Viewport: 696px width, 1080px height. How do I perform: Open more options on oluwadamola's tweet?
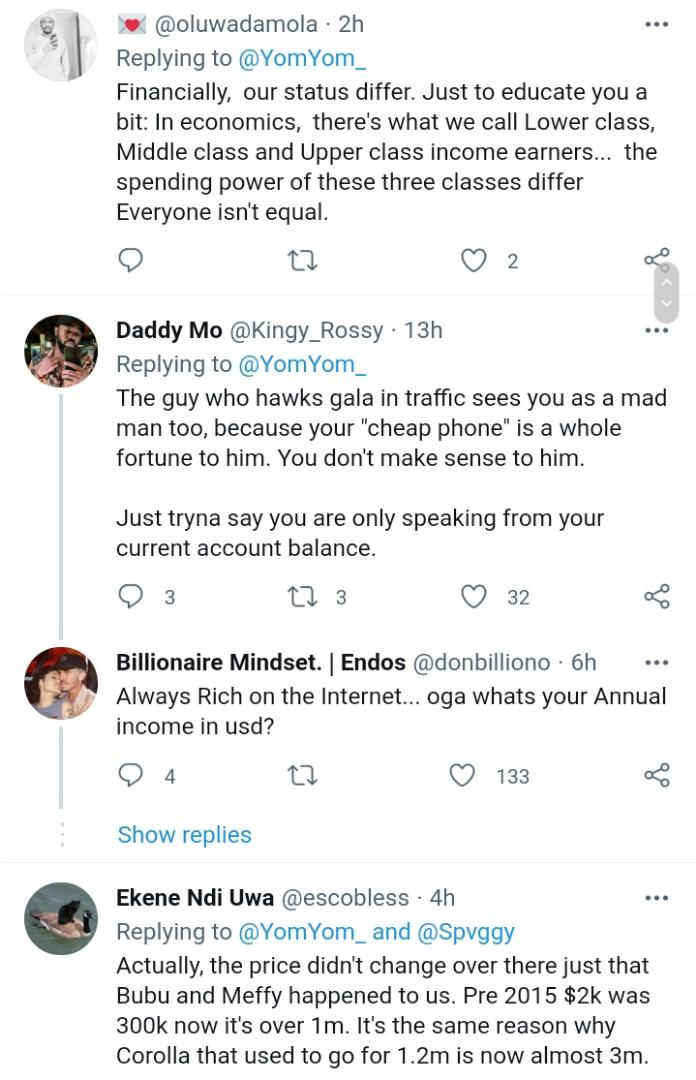coord(656,24)
